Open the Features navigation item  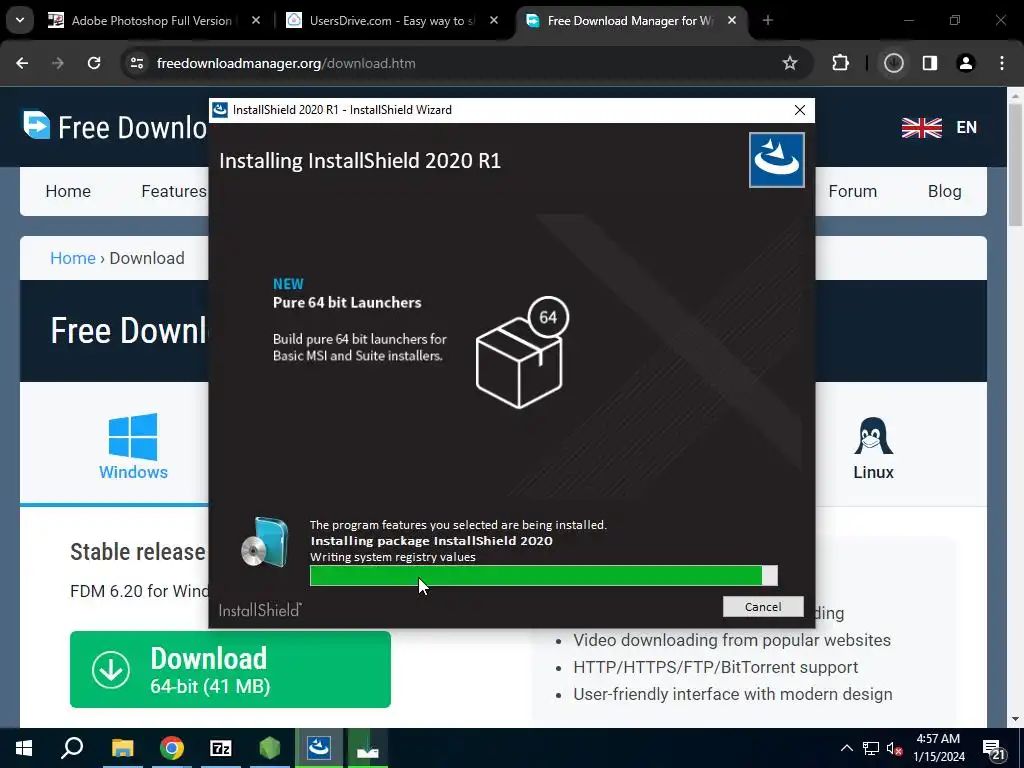pos(174,191)
